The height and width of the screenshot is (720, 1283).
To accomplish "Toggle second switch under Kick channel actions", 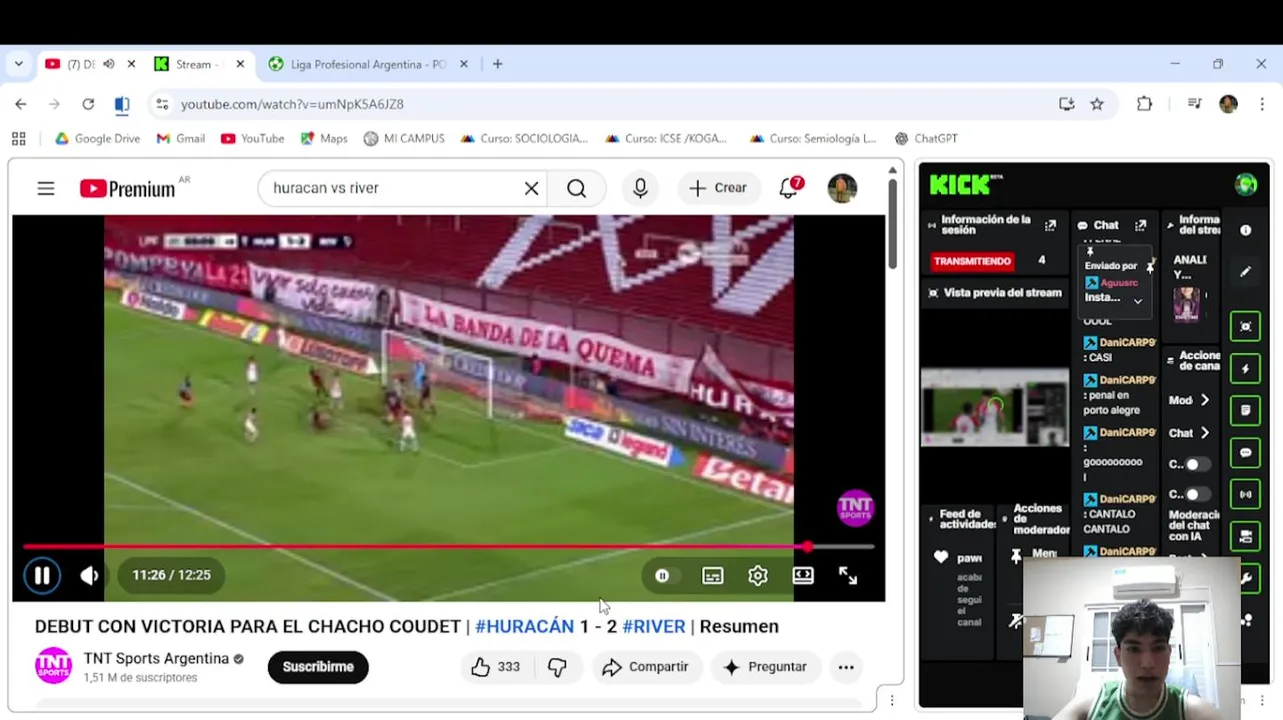I will coord(1198,494).
